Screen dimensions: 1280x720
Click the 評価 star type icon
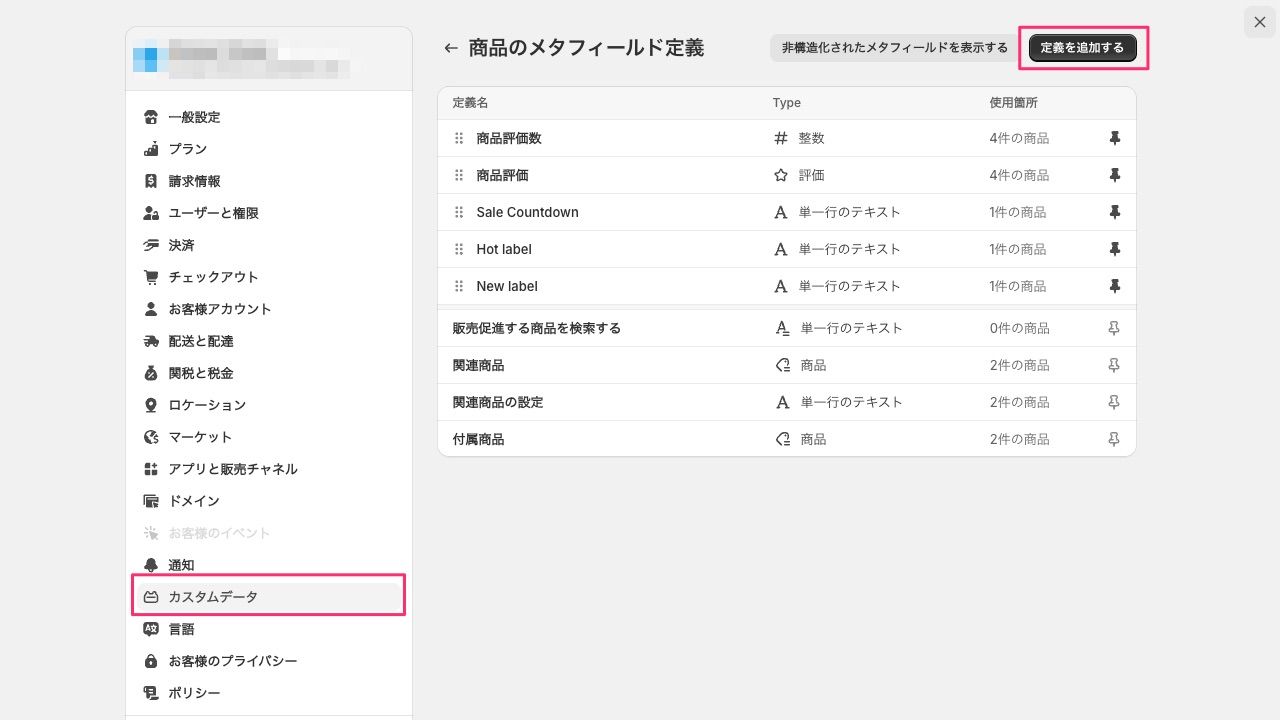(x=781, y=175)
